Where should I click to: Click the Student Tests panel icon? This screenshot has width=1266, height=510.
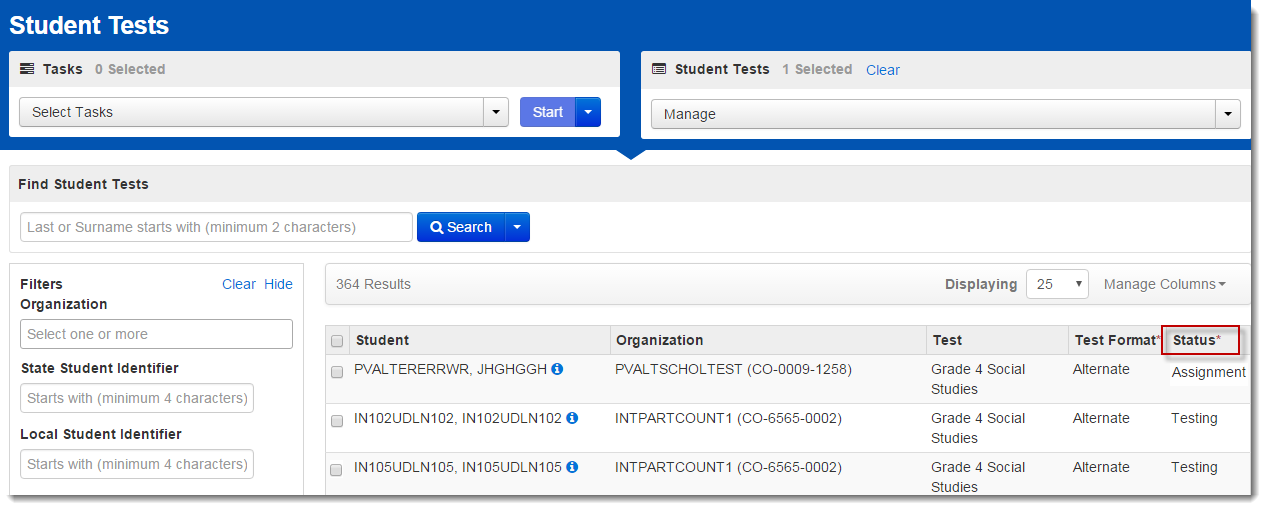[659, 69]
